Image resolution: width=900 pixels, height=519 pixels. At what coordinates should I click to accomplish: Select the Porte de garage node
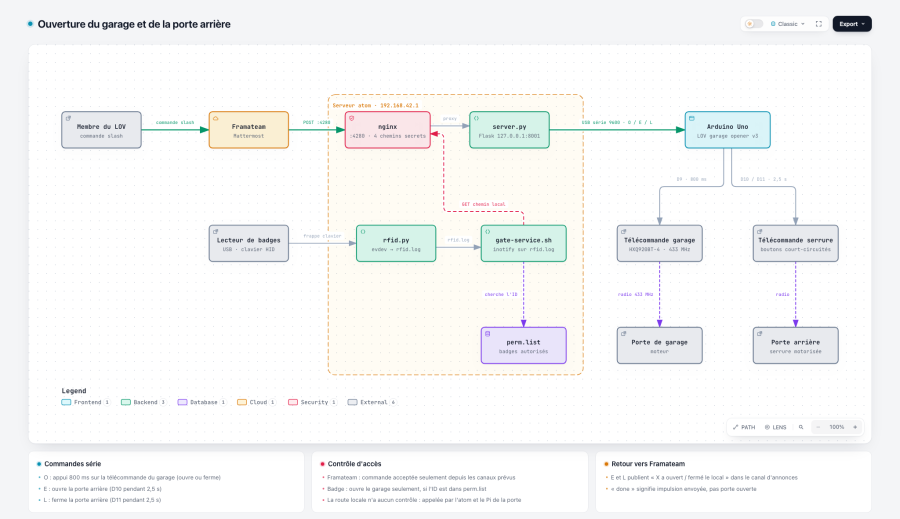660,346
